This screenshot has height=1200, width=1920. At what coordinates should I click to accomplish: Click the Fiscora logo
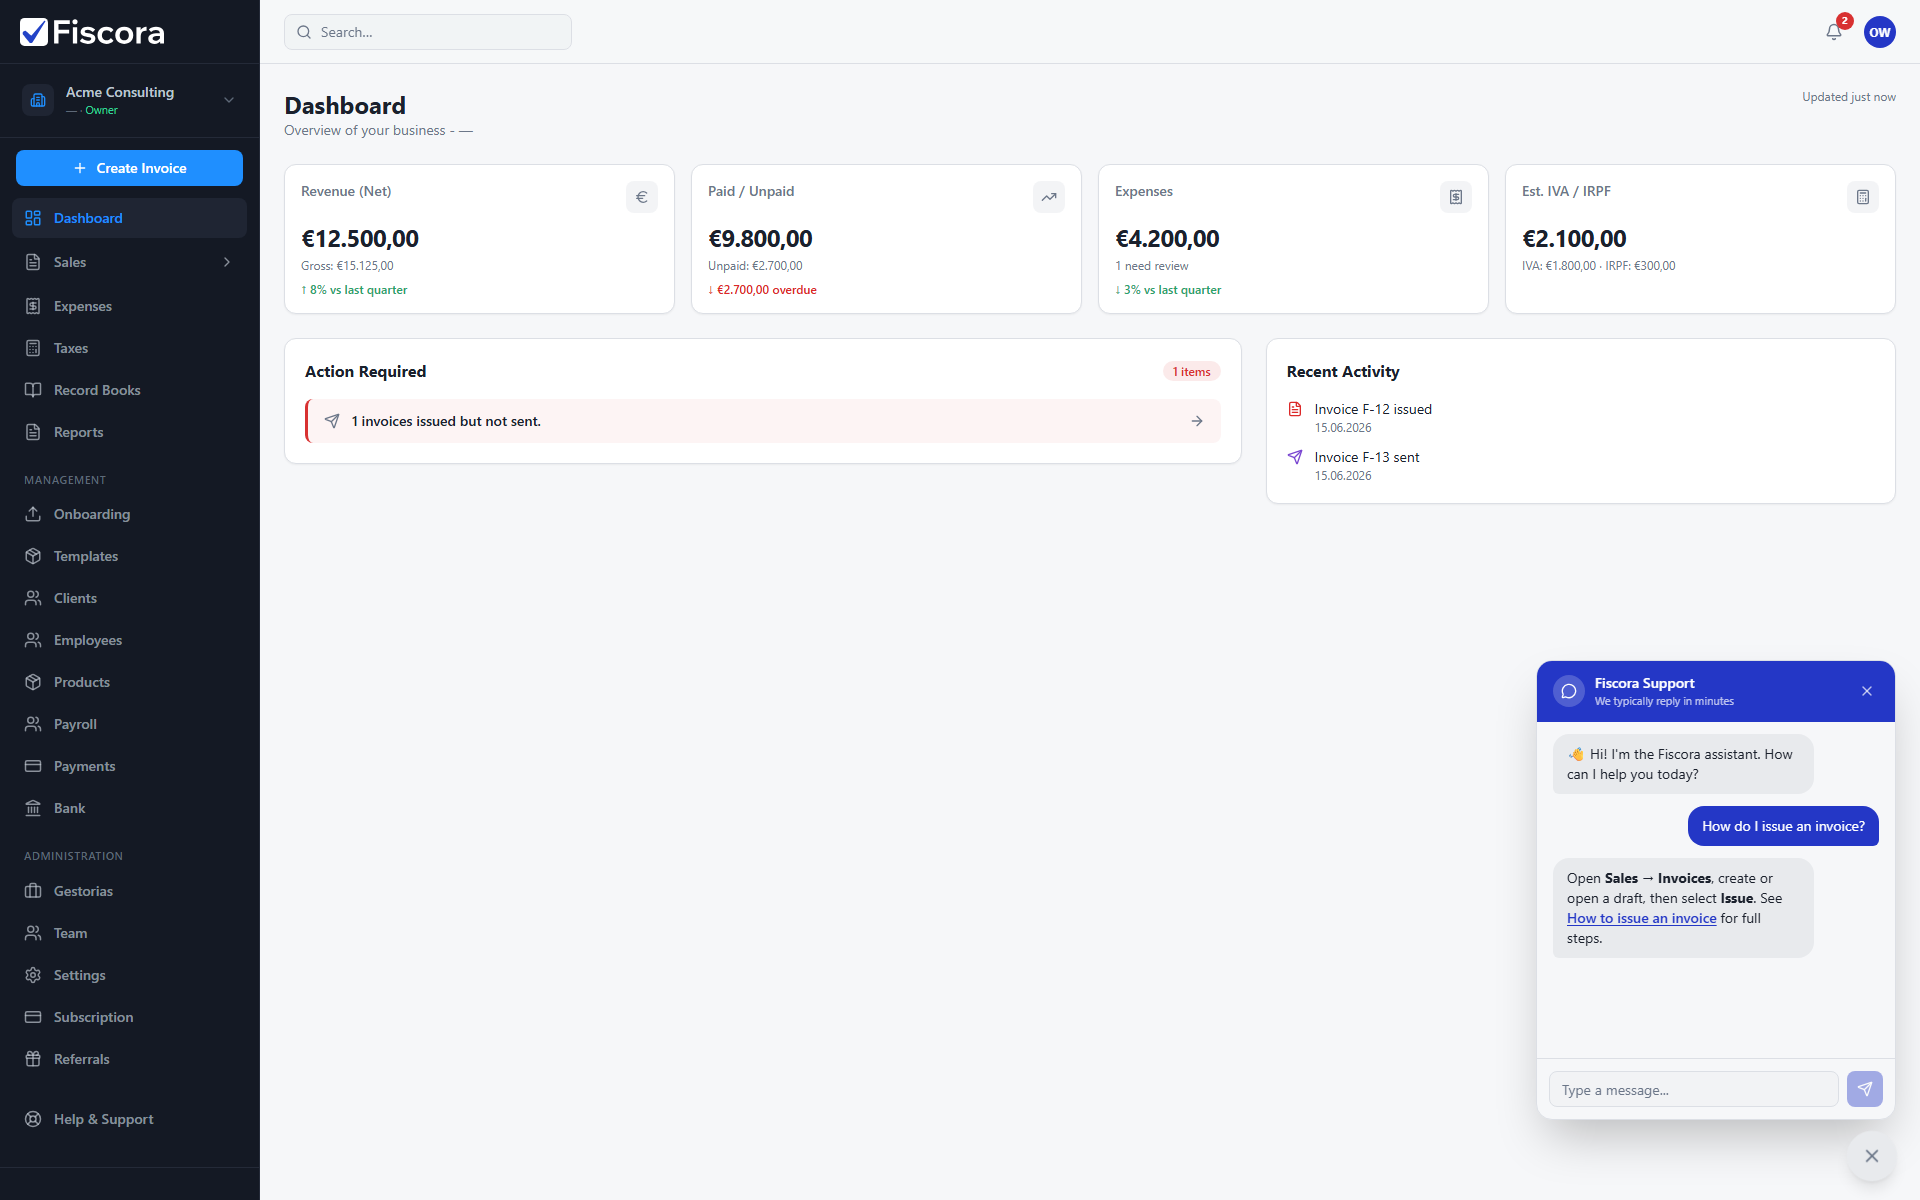coord(92,32)
